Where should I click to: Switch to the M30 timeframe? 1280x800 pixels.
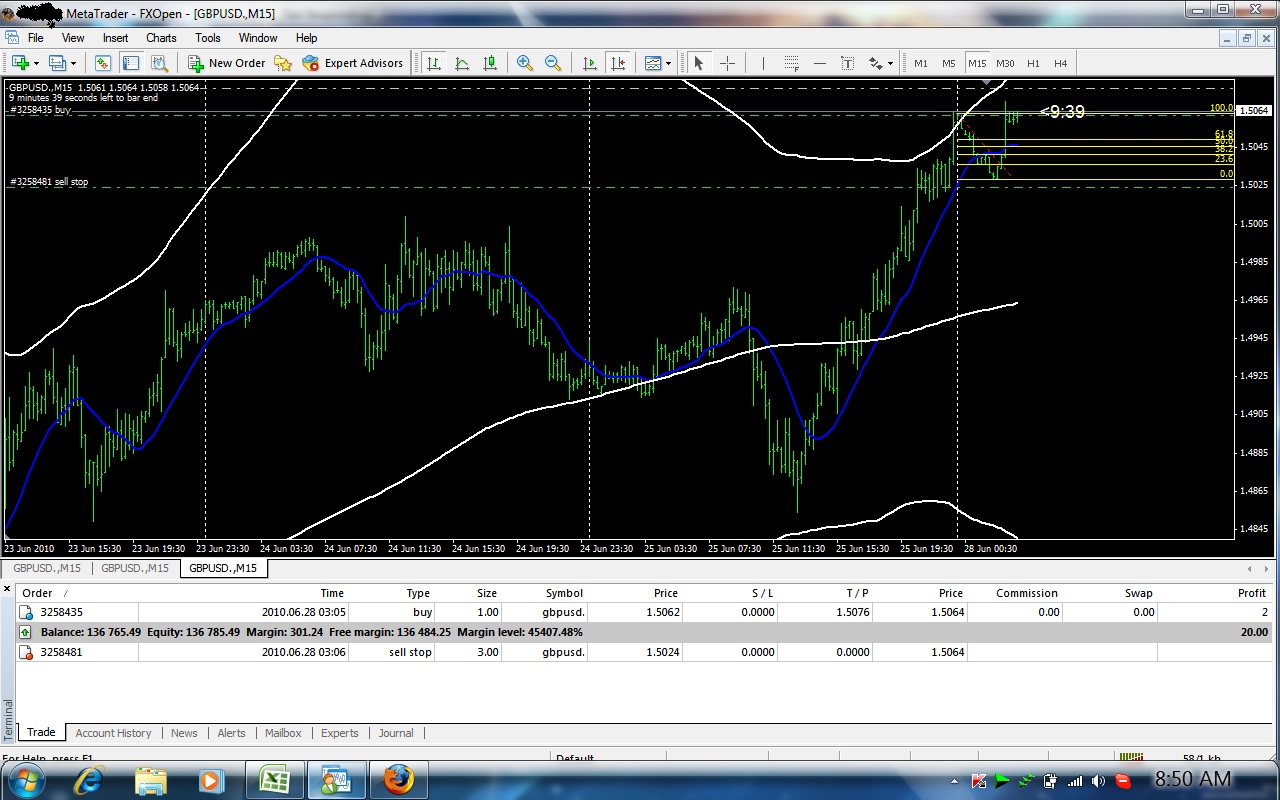1005,63
